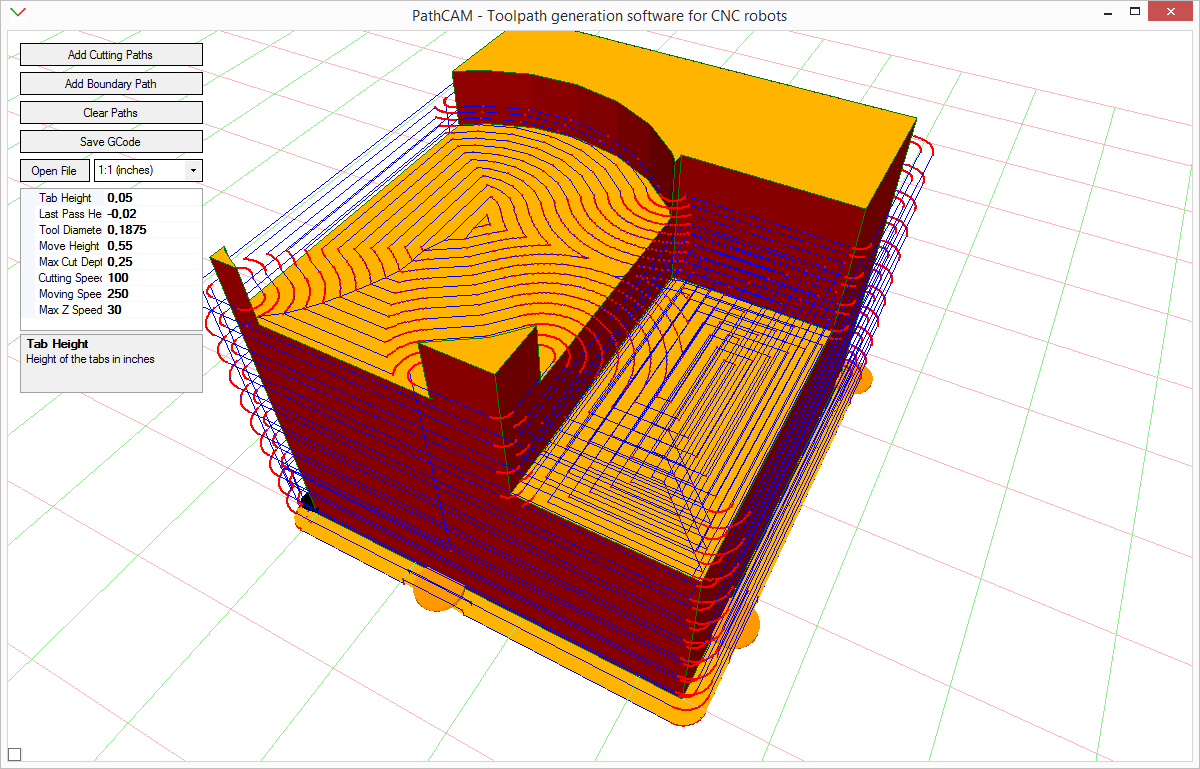Click the Add Boundary Path button
Viewport: 1200px width, 769px height.
coord(111,84)
